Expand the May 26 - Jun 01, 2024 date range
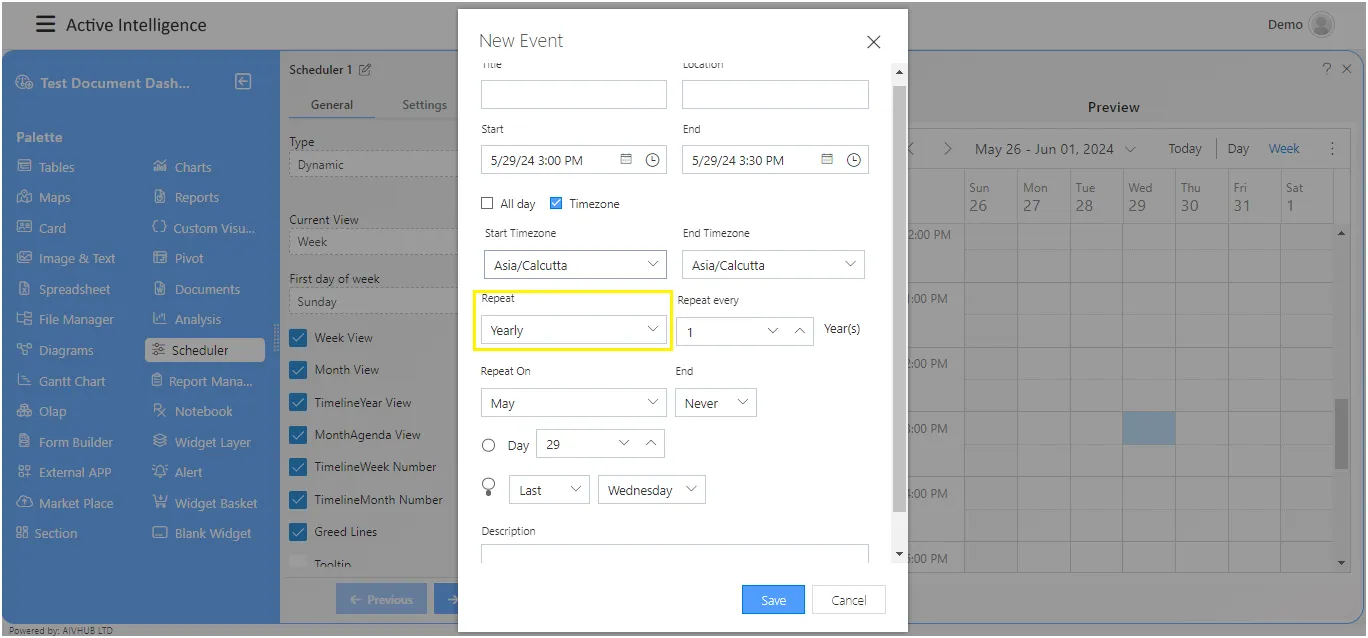This screenshot has width=1368, height=638. [1055, 149]
